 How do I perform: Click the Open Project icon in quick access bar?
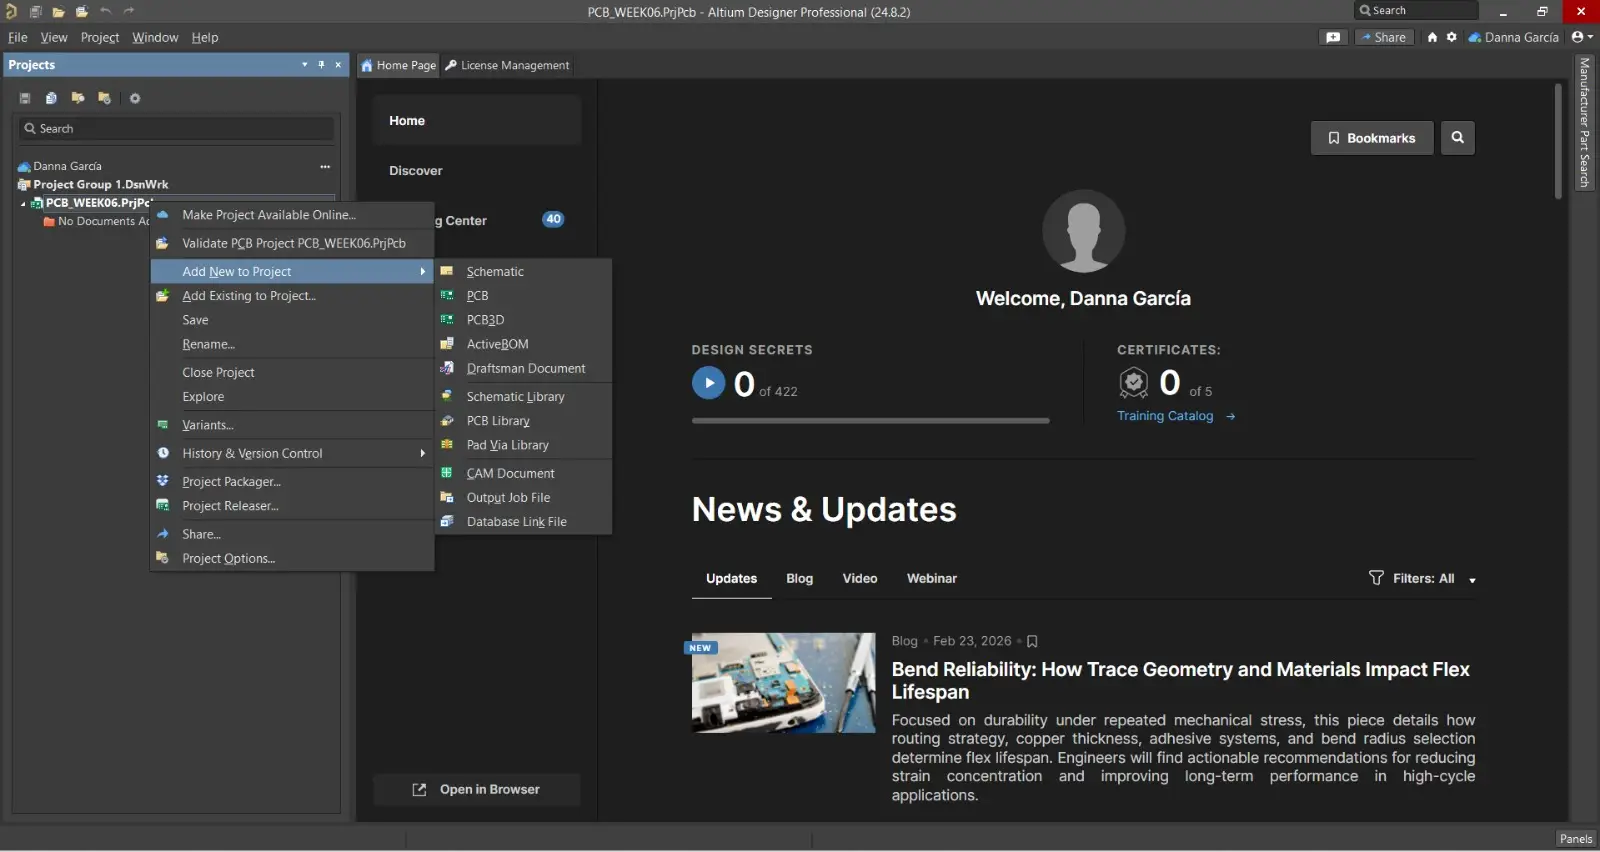coord(82,11)
